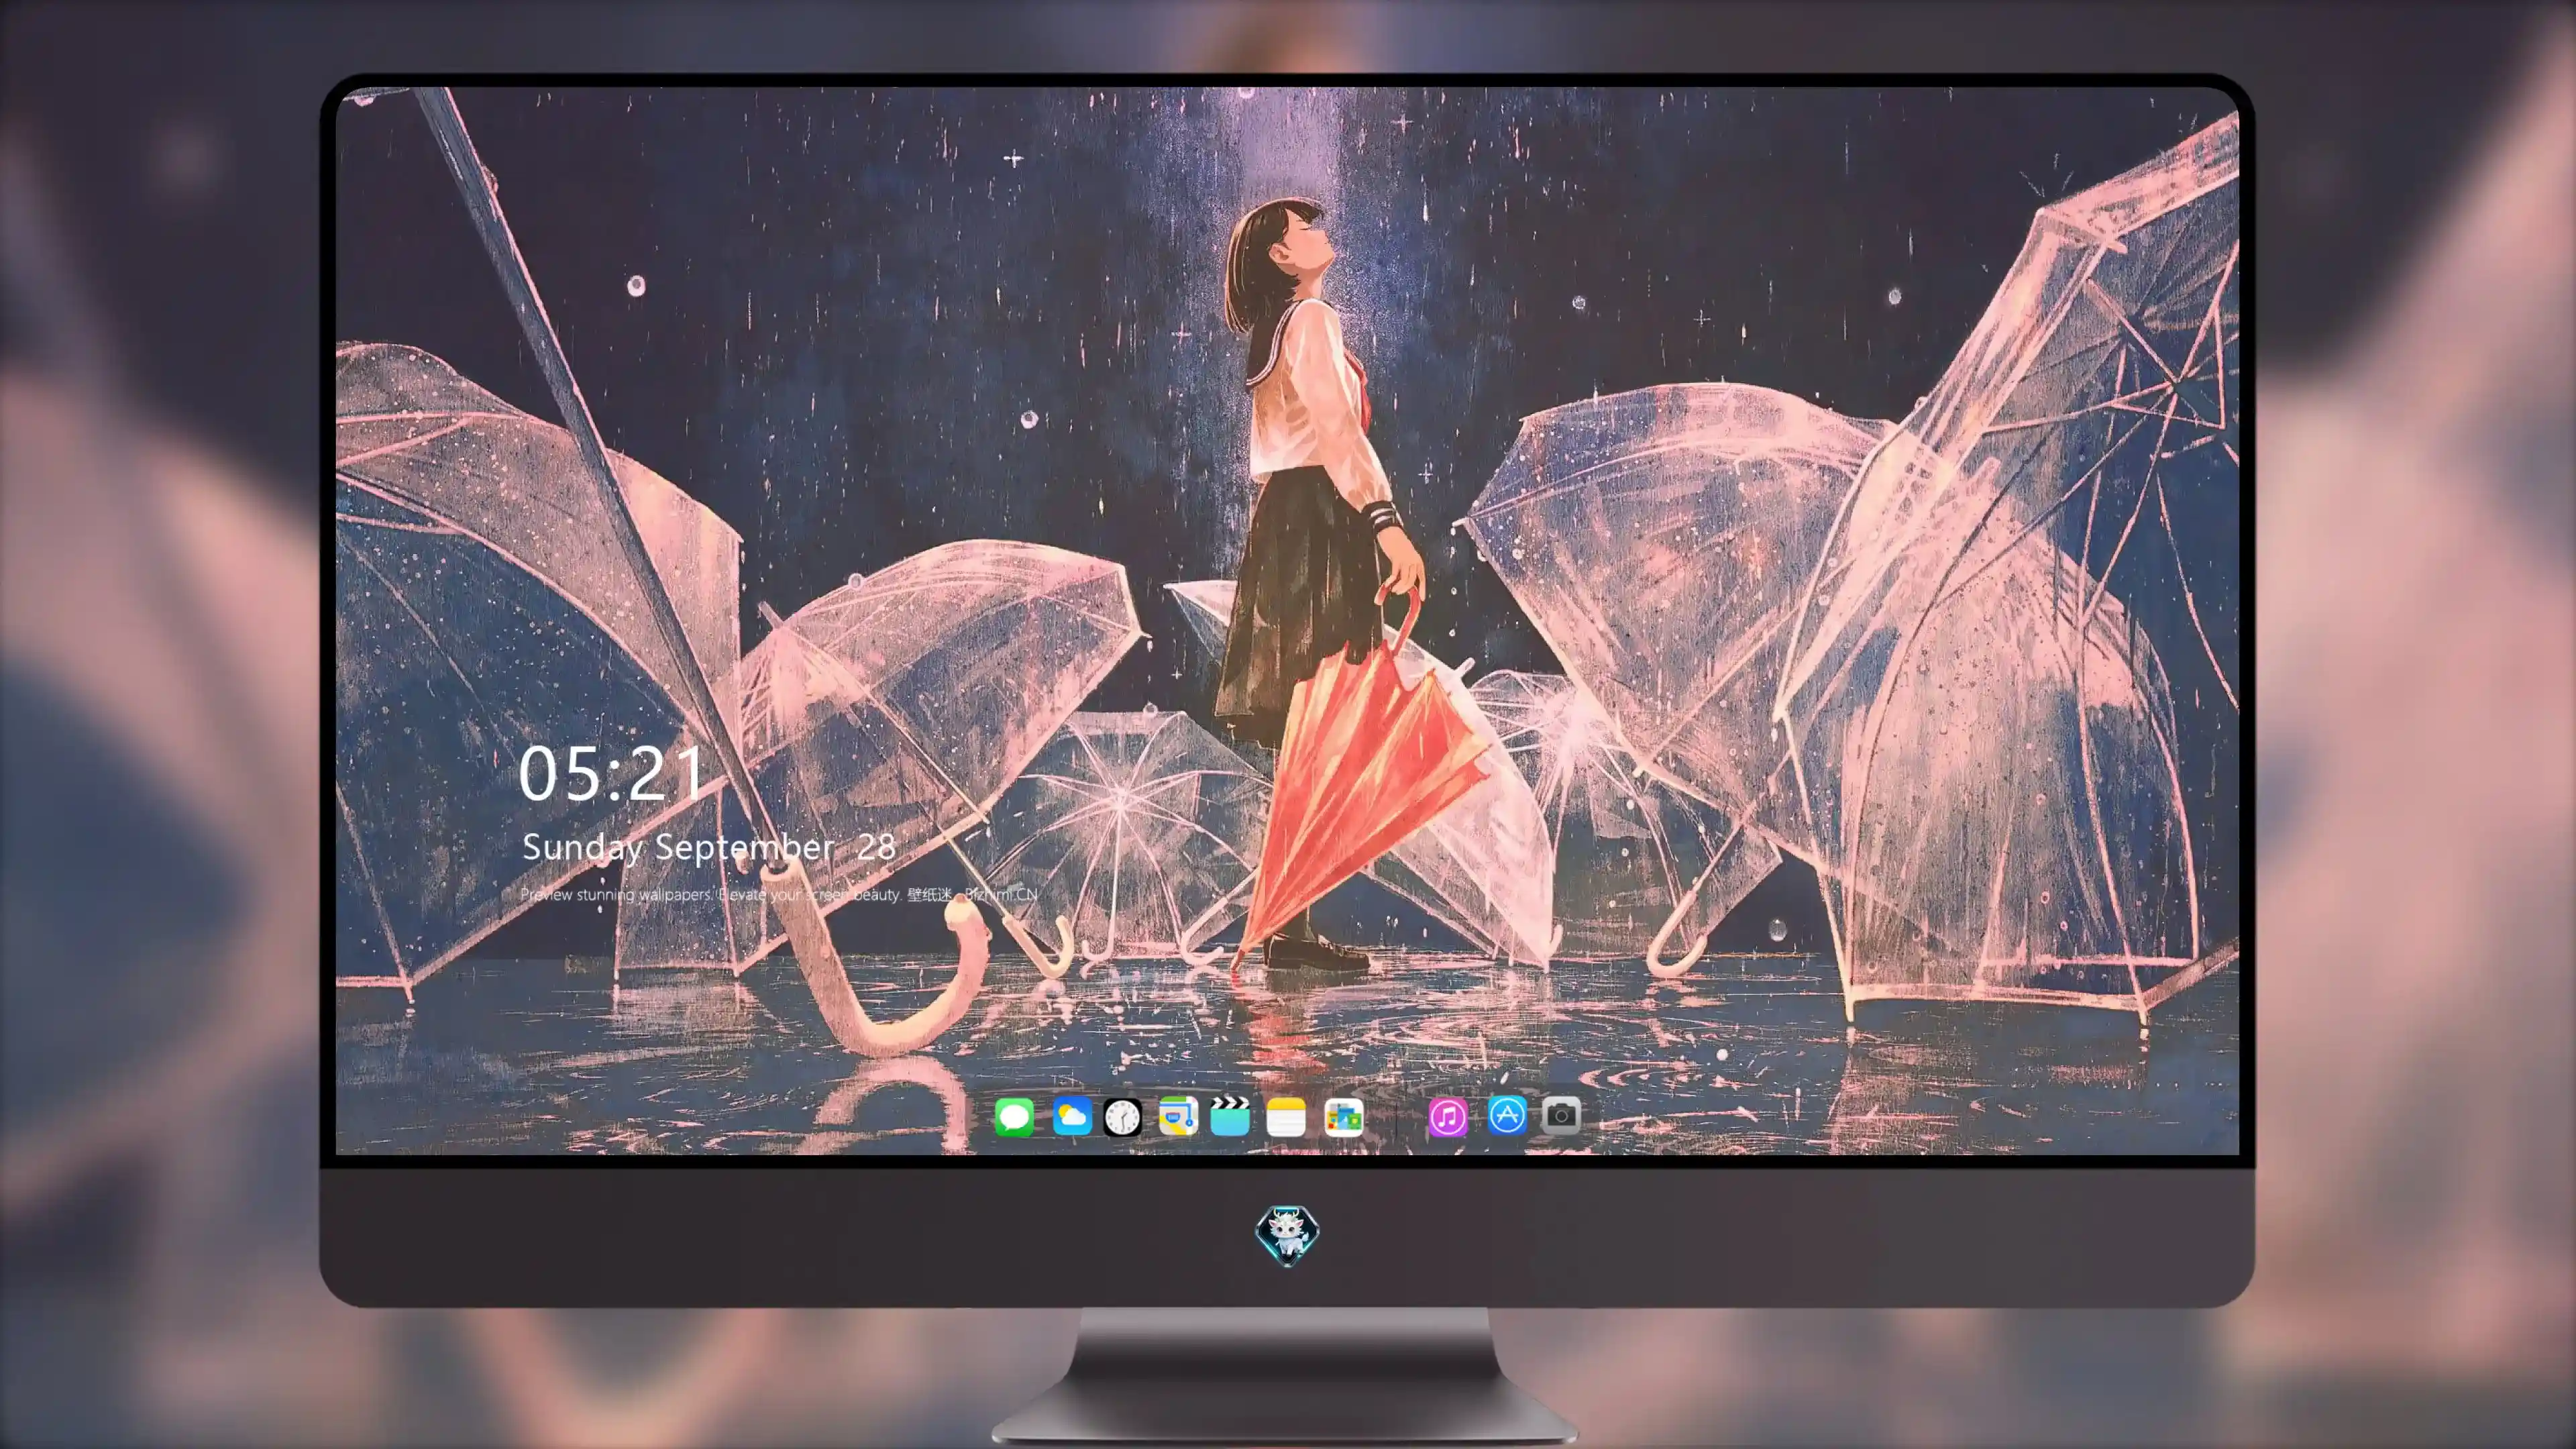Screen dimensions: 2576x1449
Task: Click the 05:21 clock display
Action: pos(612,773)
